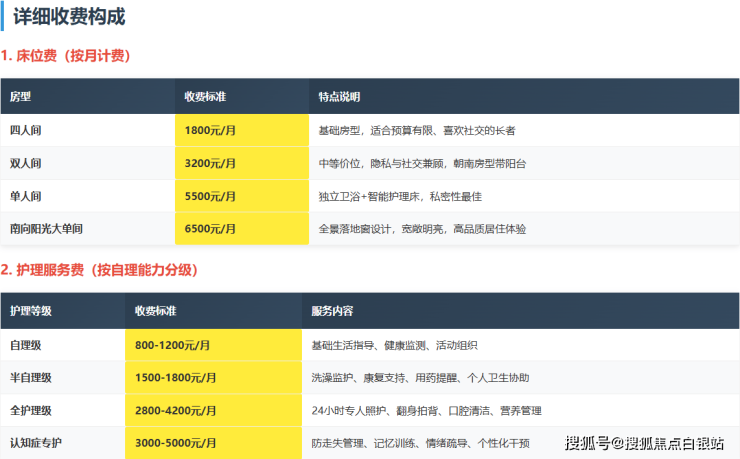The width and height of the screenshot is (740, 459).
Task: Click the yellow 1800元/月 price cell
Action: 210,131
